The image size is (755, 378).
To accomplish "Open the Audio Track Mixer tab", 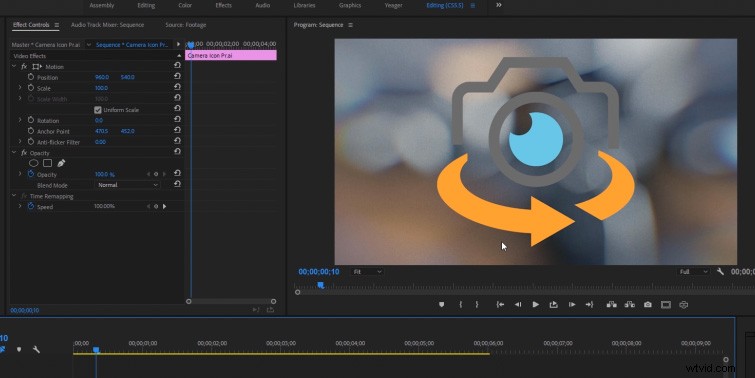I will [107, 25].
